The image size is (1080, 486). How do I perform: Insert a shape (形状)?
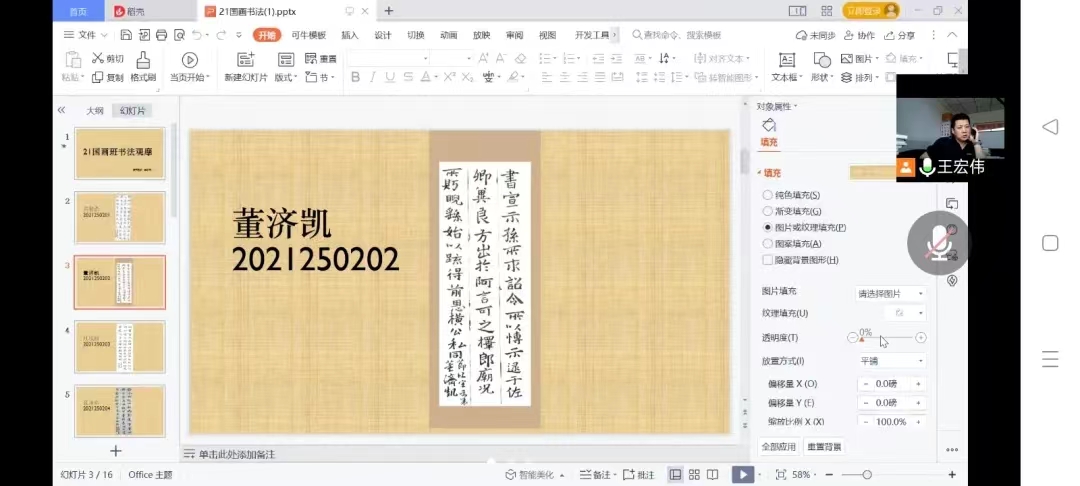click(822, 67)
